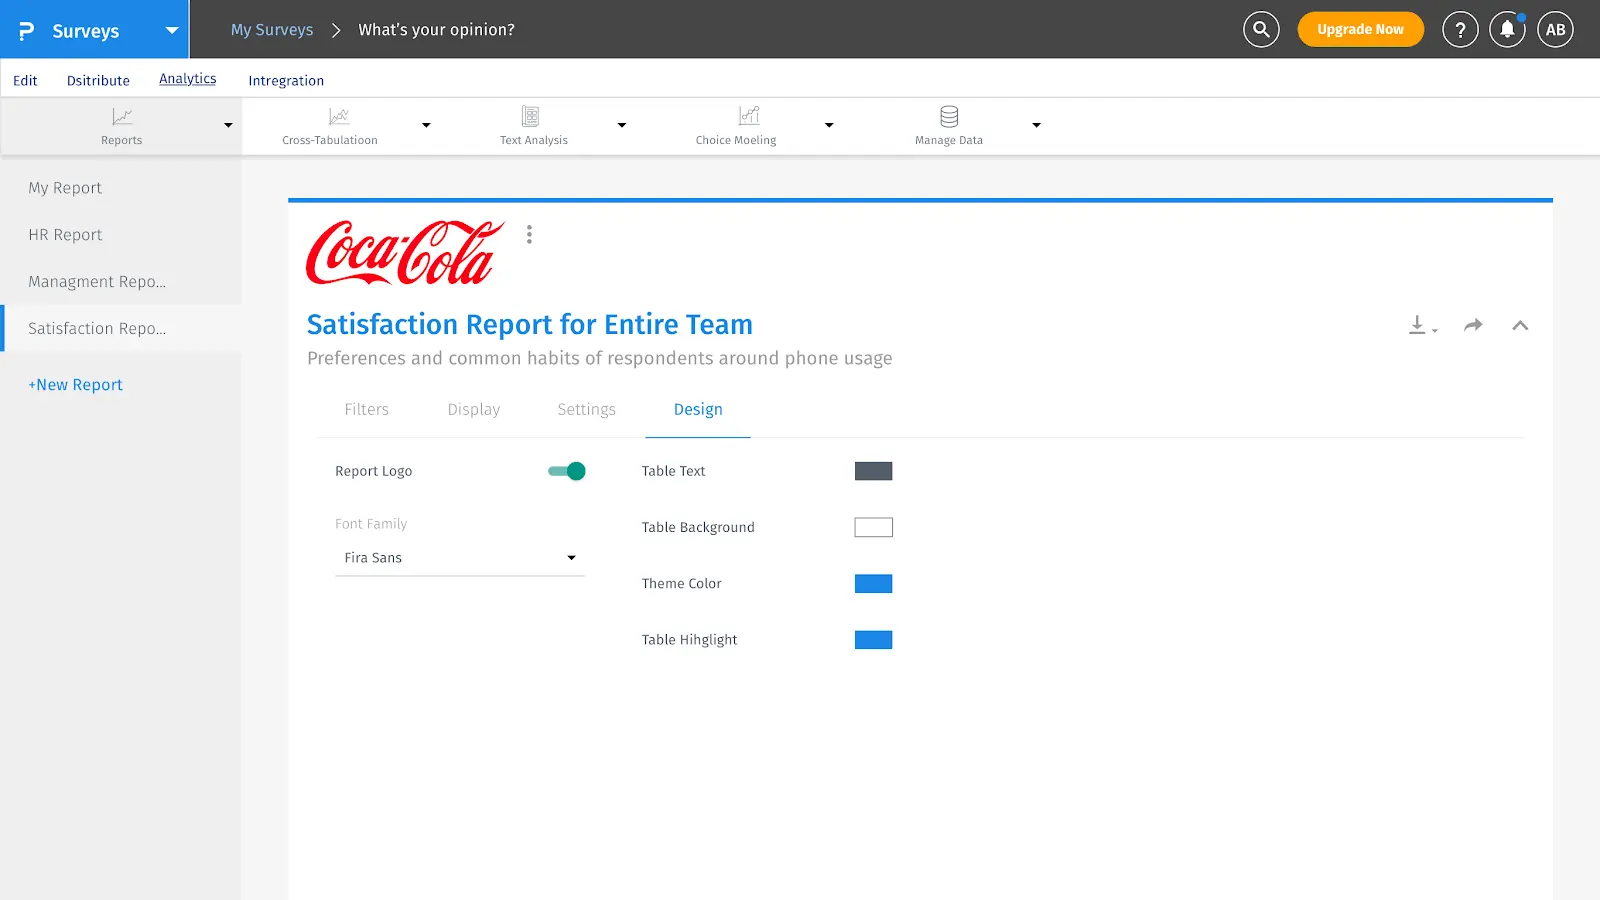Screen dimensions: 1600x900
Task: Open the three-dot menu beside the logo
Action: 529,235
